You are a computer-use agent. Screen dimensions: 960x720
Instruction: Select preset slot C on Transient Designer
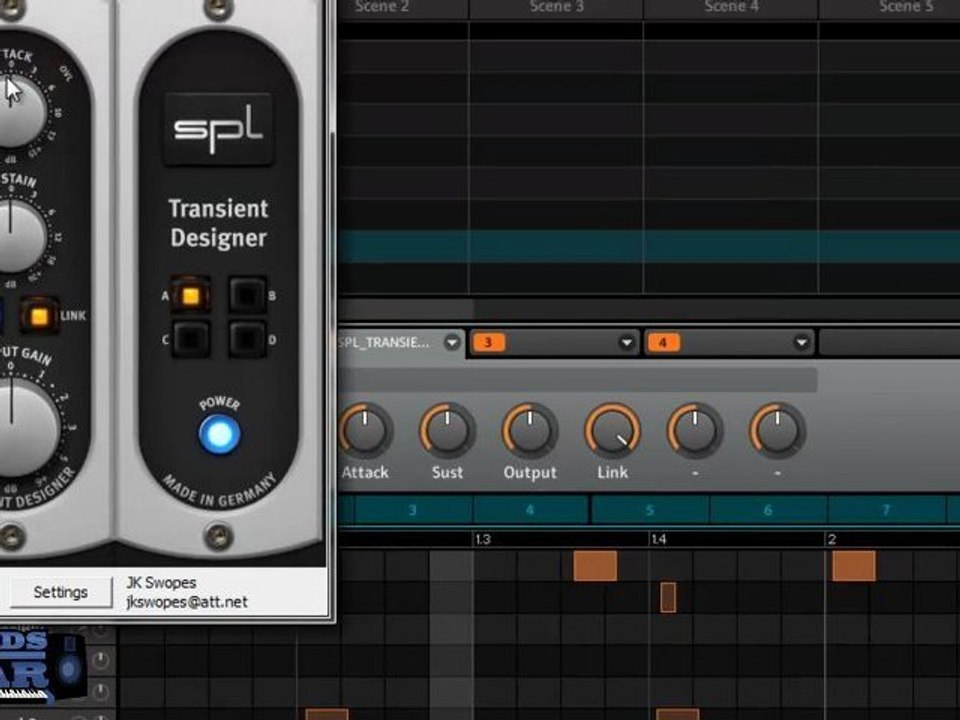tap(191, 339)
